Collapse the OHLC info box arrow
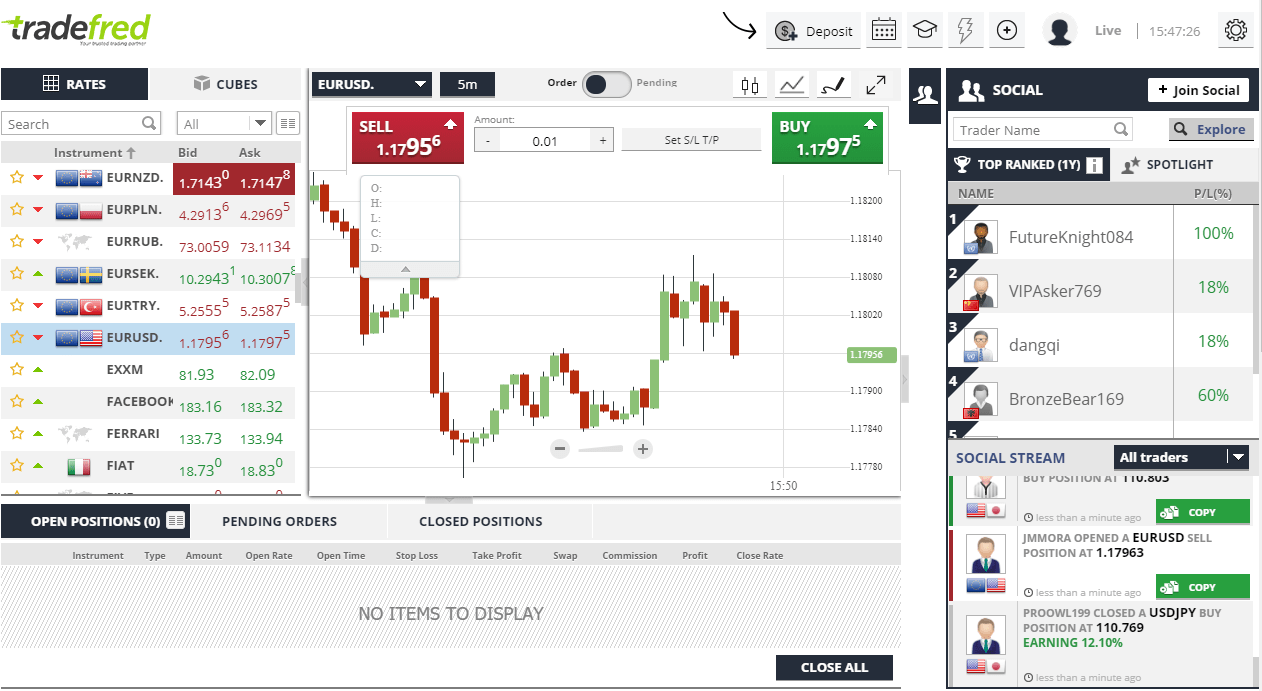The image size is (1262, 691). coord(405,269)
